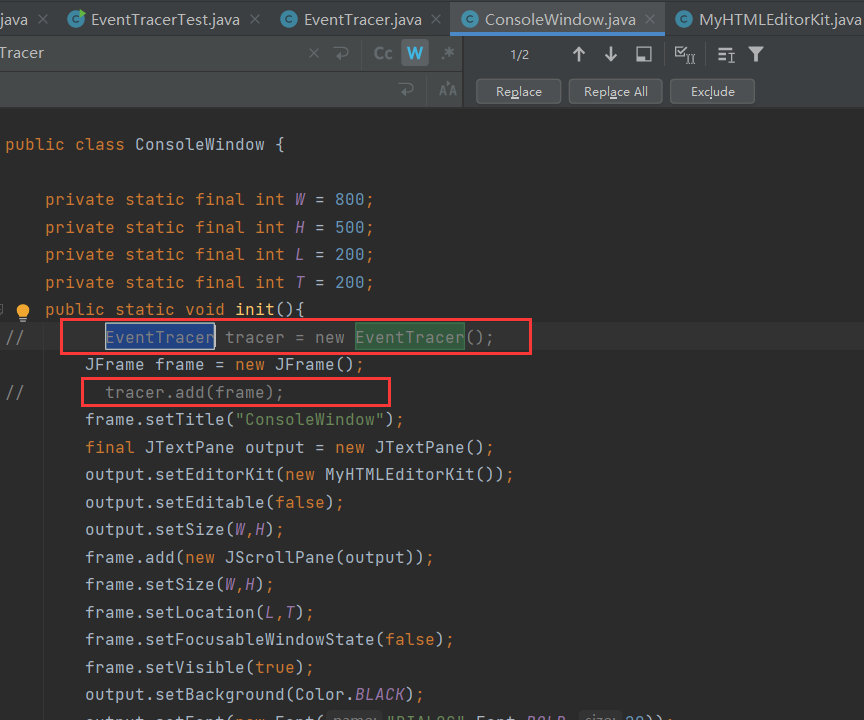Open the search filter options
Viewport: 864px width, 720px height.
click(x=756, y=54)
